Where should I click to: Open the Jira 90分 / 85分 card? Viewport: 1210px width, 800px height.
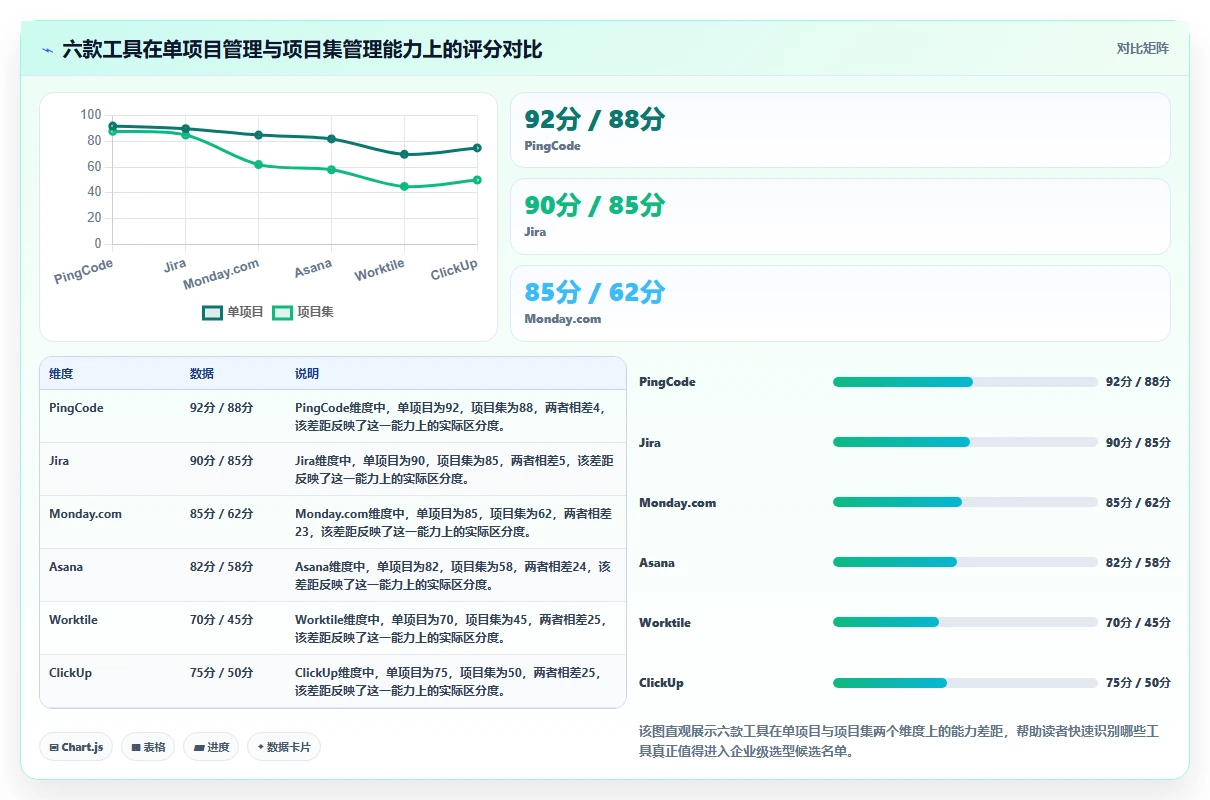[840, 216]
